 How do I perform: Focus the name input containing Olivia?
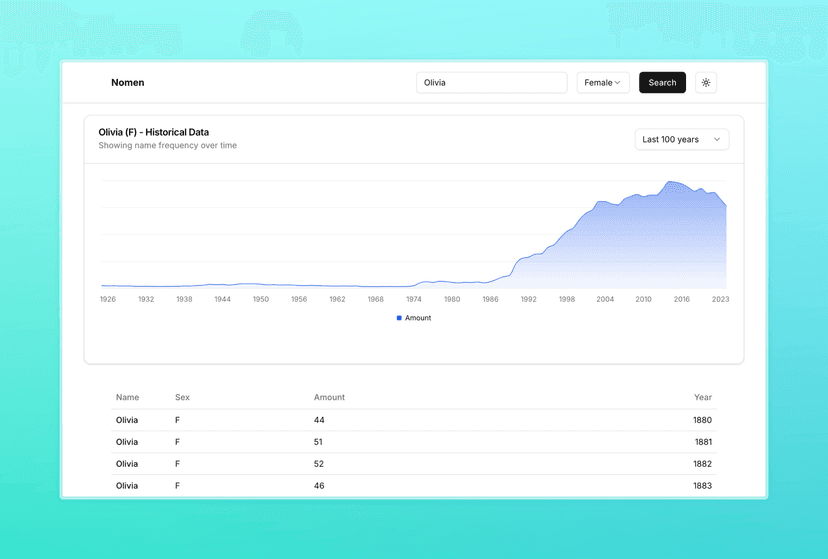[x=491, y=83]
